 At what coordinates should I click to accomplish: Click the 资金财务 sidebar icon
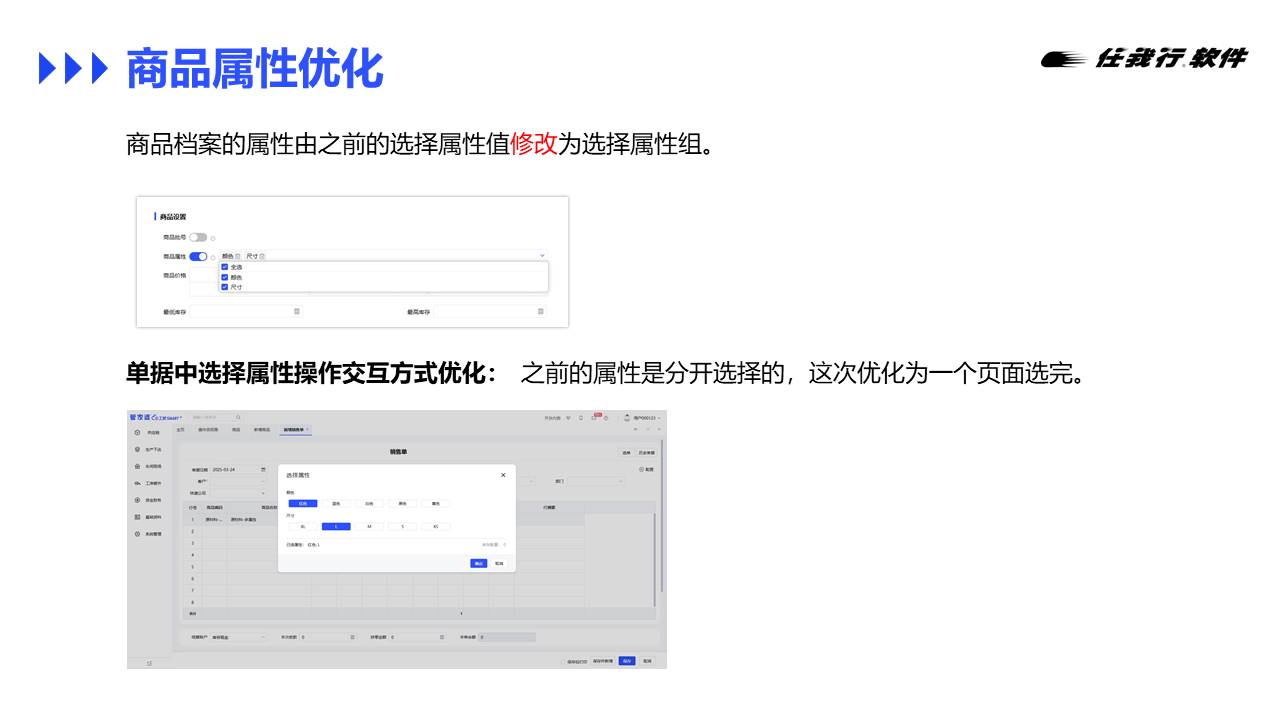coord(137,500)
